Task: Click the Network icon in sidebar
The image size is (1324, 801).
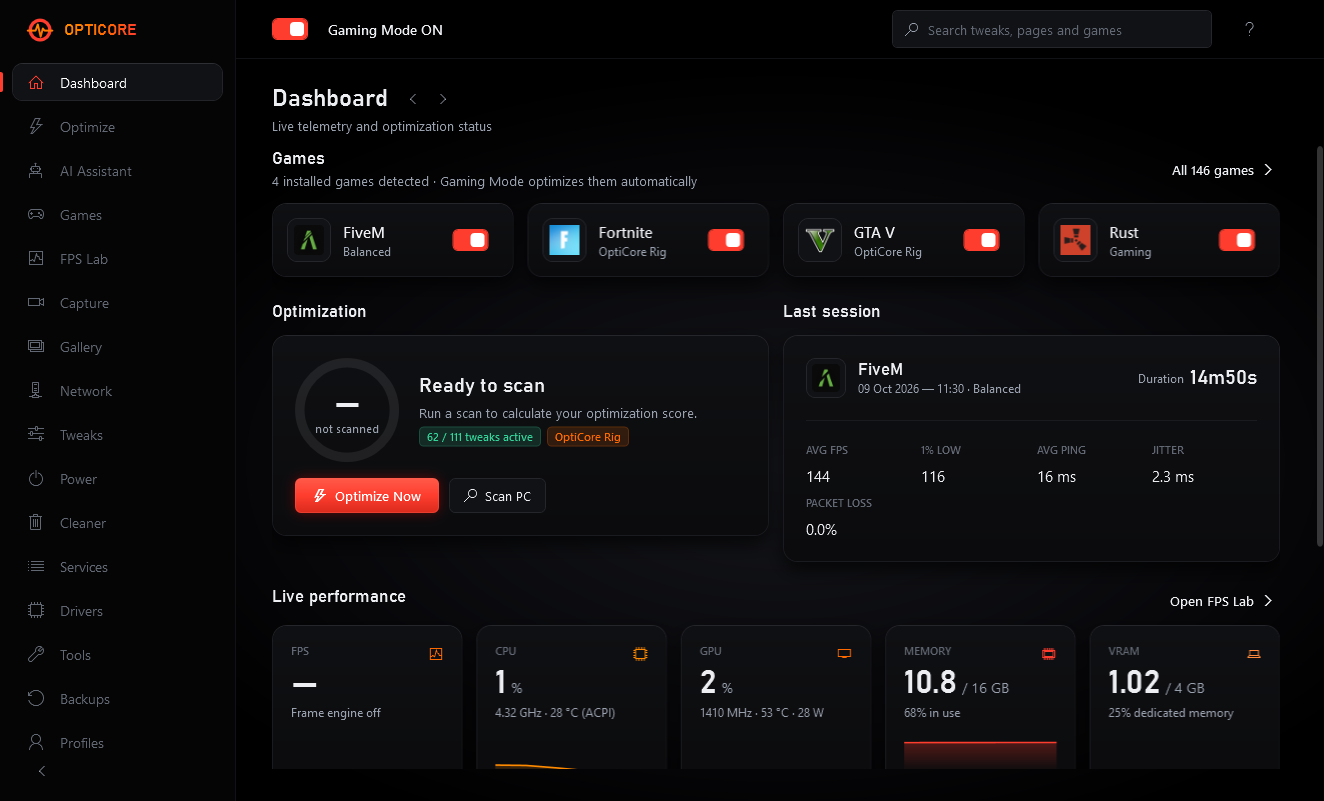Action: (36, 391)
